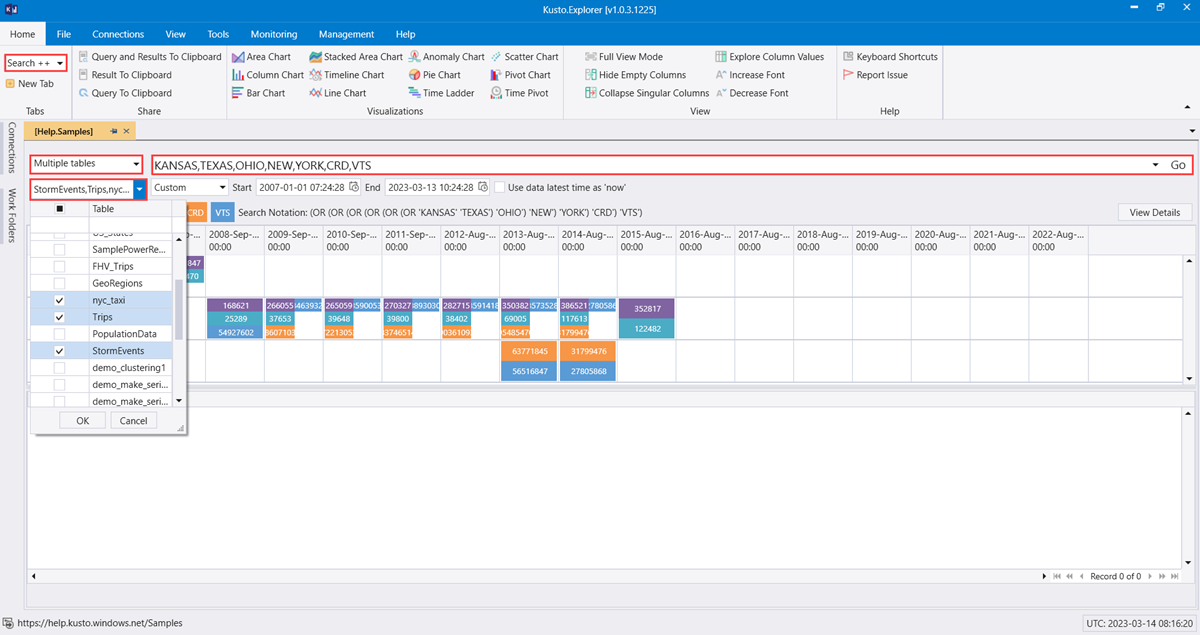Open the Time Pivot visualization
1200x635 pixels.
[523, 92]
